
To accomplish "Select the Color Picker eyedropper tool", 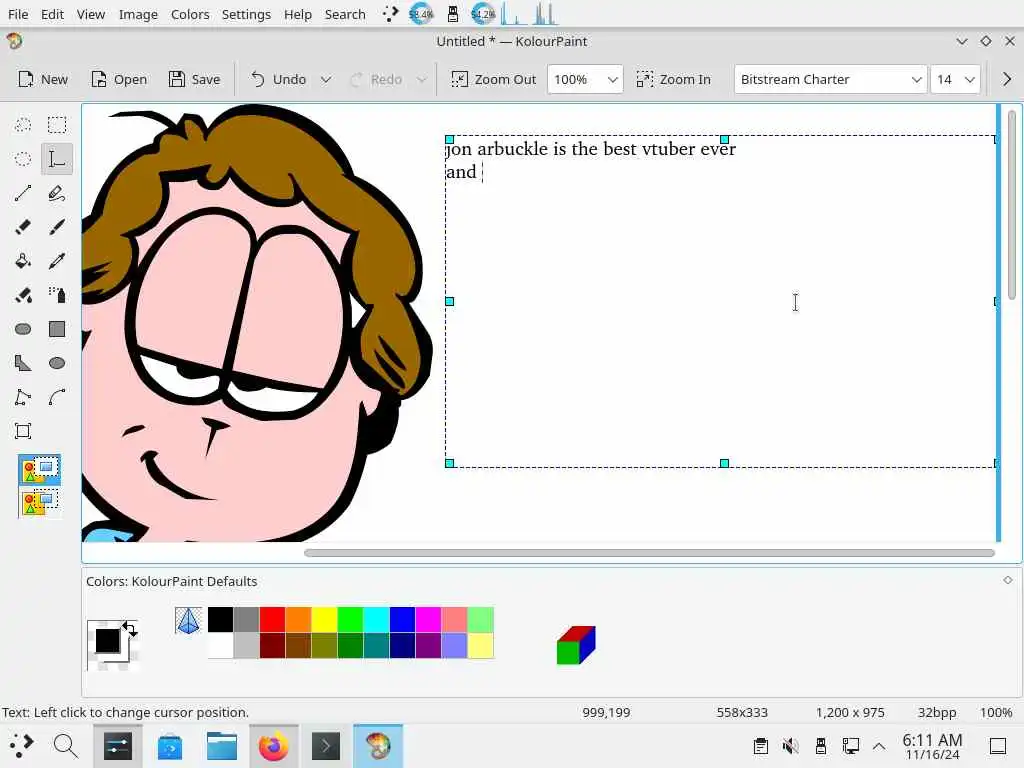I will tap(57, 261).
